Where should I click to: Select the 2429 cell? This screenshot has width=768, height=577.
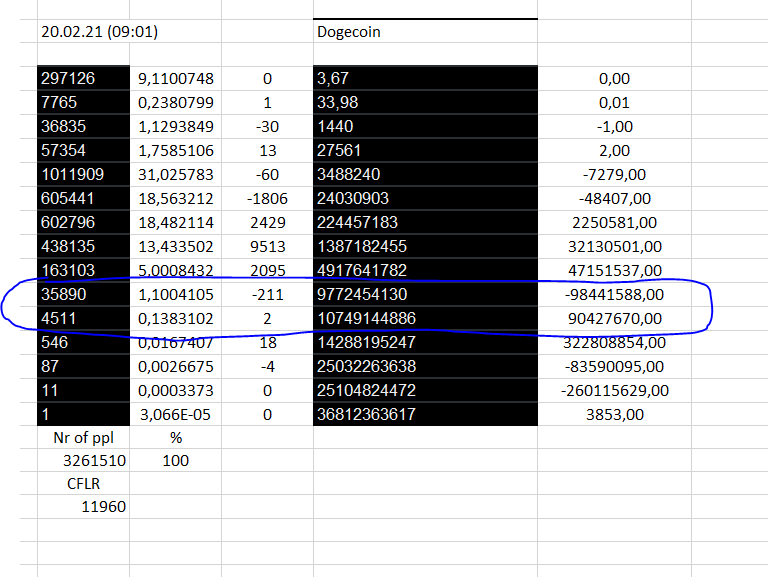267,222
